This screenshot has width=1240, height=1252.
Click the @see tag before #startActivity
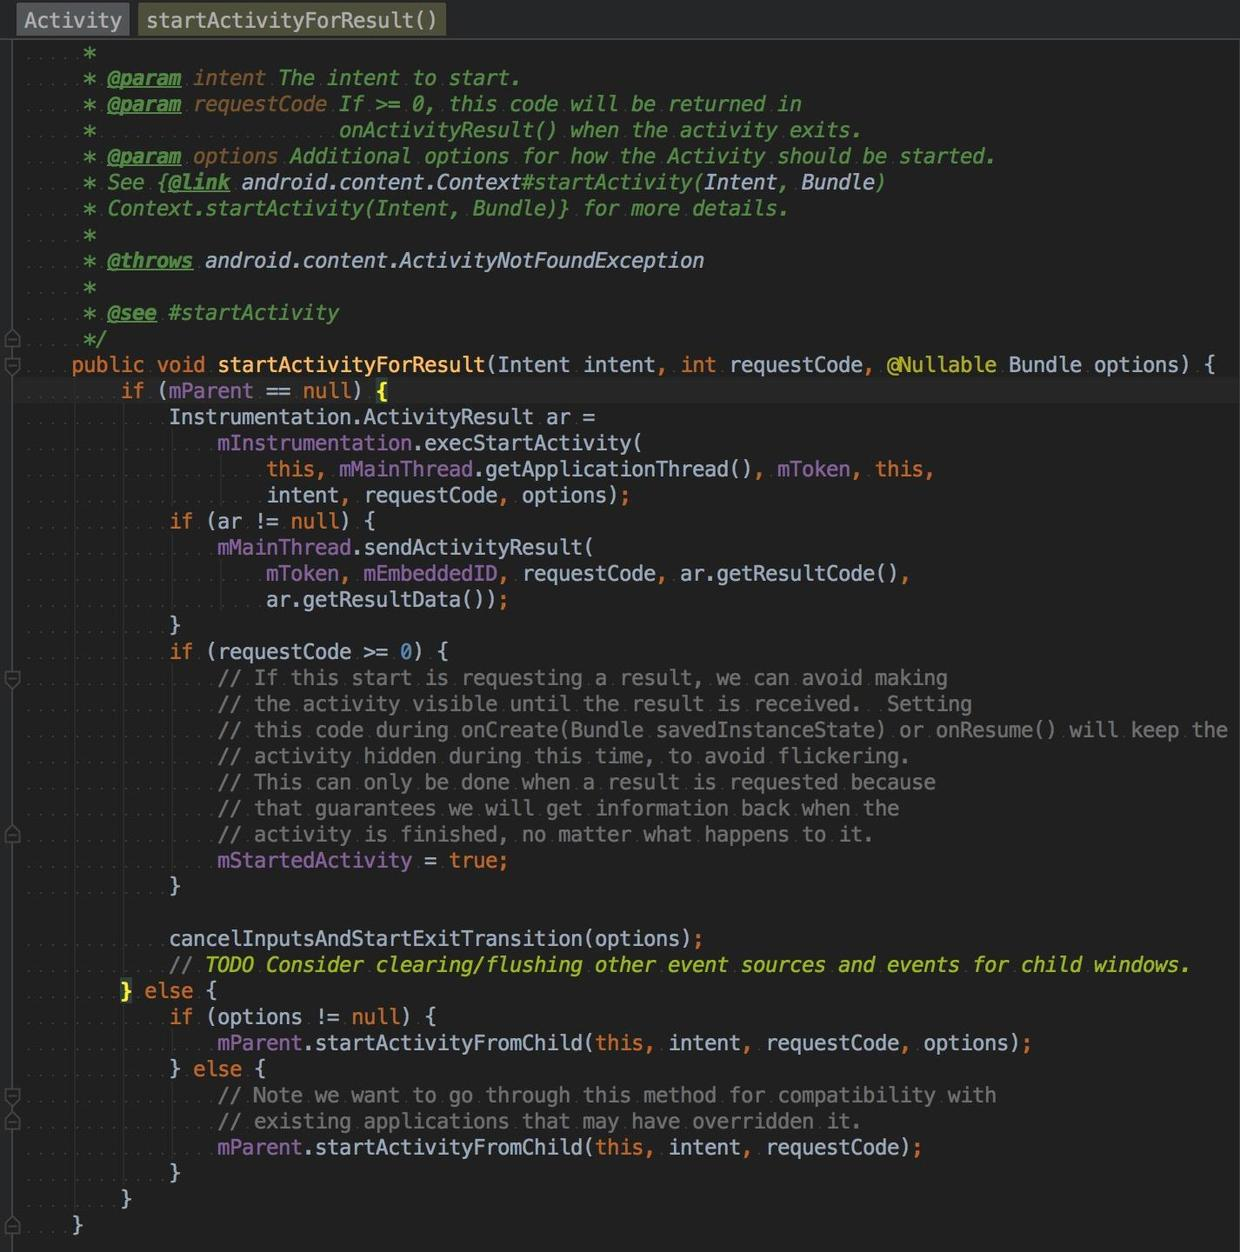pos(132,312)
